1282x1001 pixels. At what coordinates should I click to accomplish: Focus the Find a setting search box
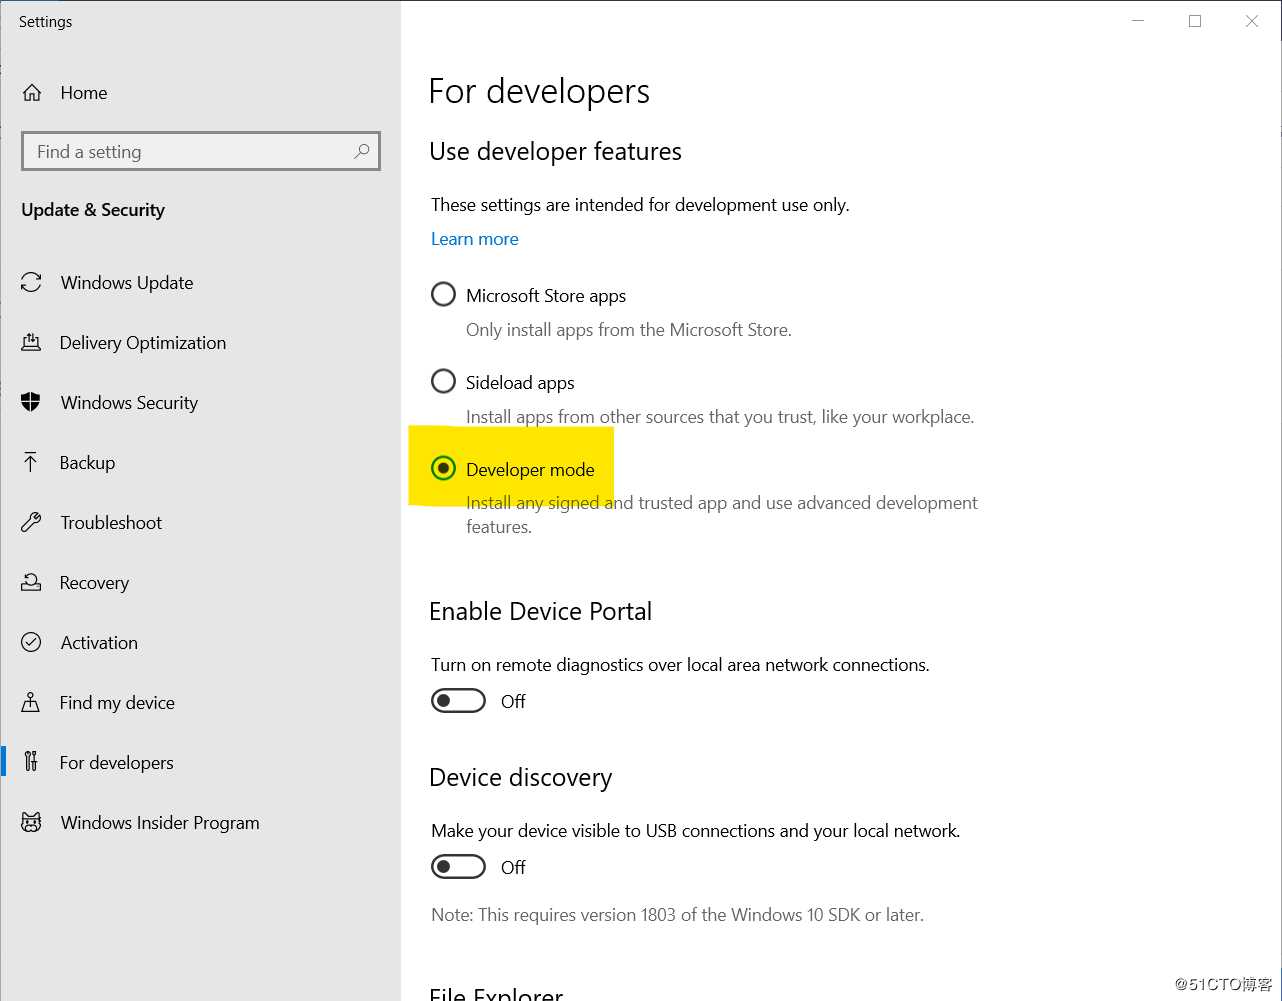coord(200,151)
